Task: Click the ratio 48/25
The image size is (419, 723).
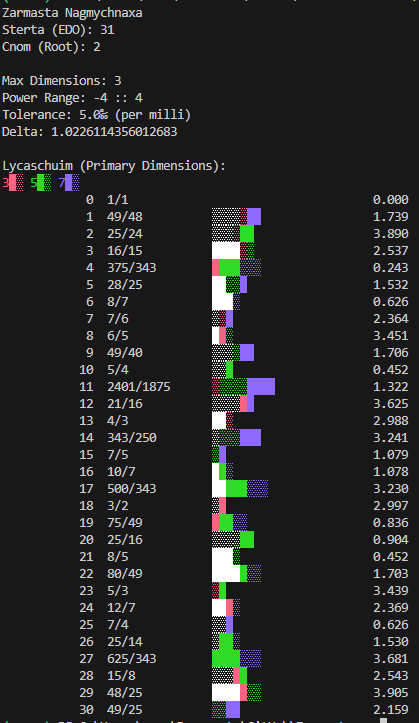Action: click(124, 693)
